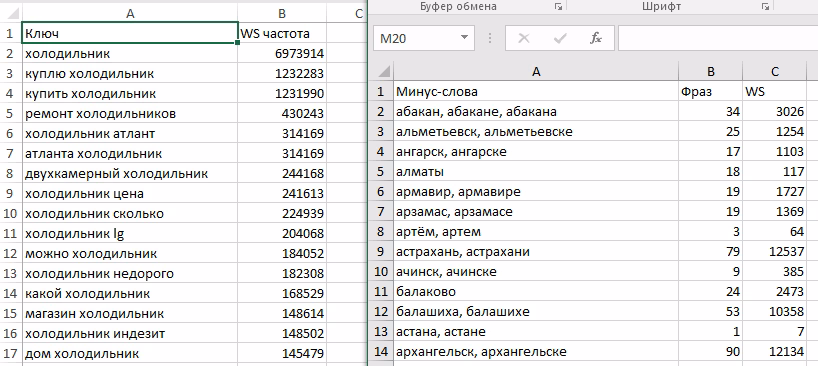Select column B header in left workbook

282,14
